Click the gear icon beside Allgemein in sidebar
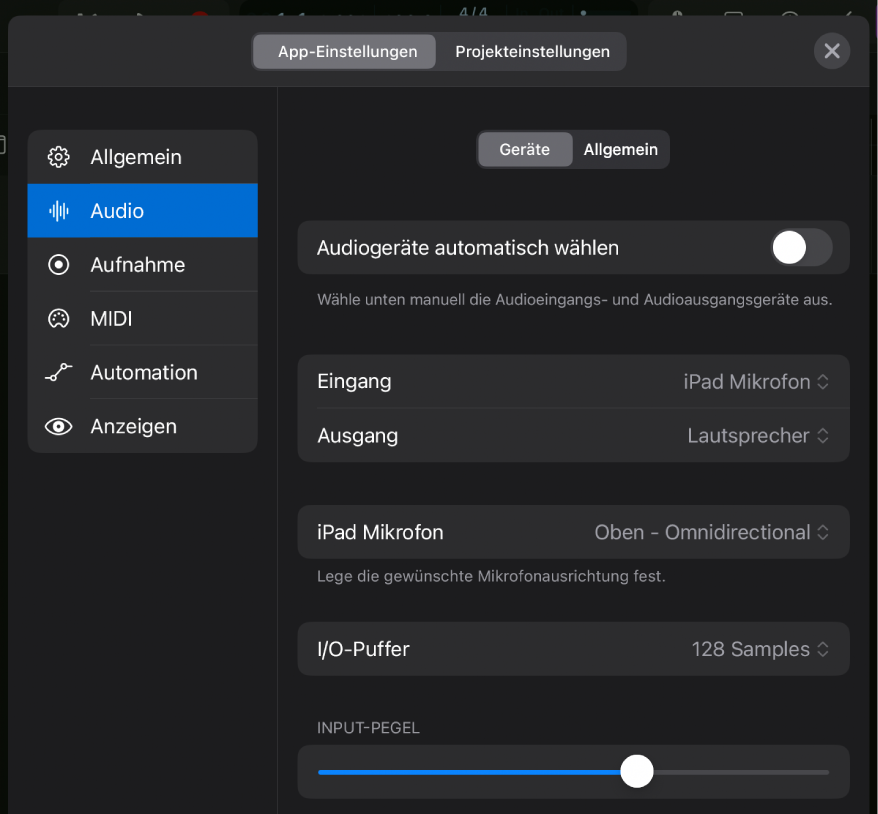 [x=59, y=157]
